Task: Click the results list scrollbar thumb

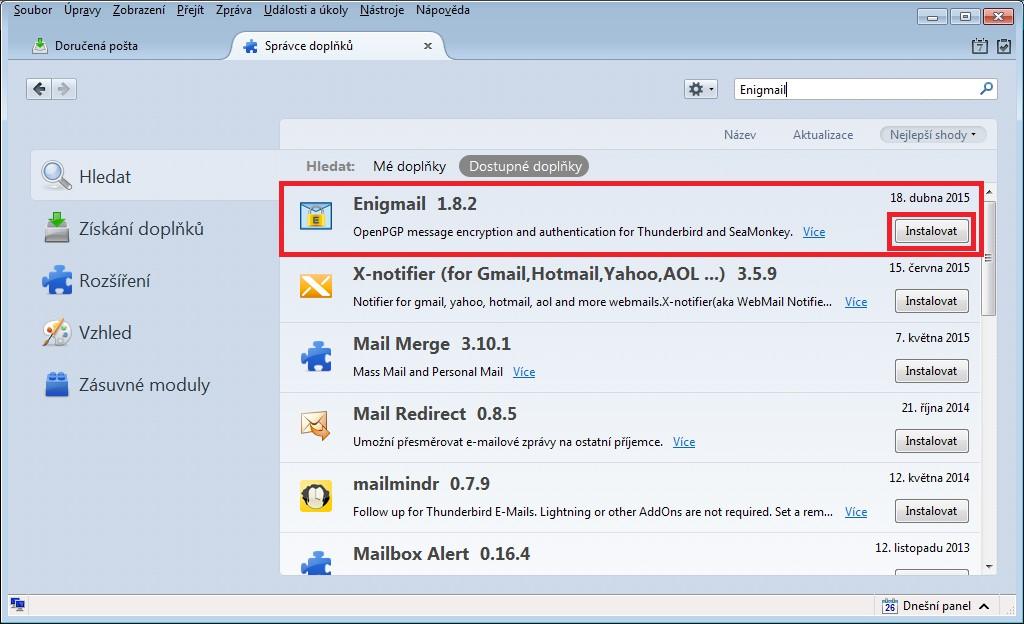Action: click(x=989, y=258)
